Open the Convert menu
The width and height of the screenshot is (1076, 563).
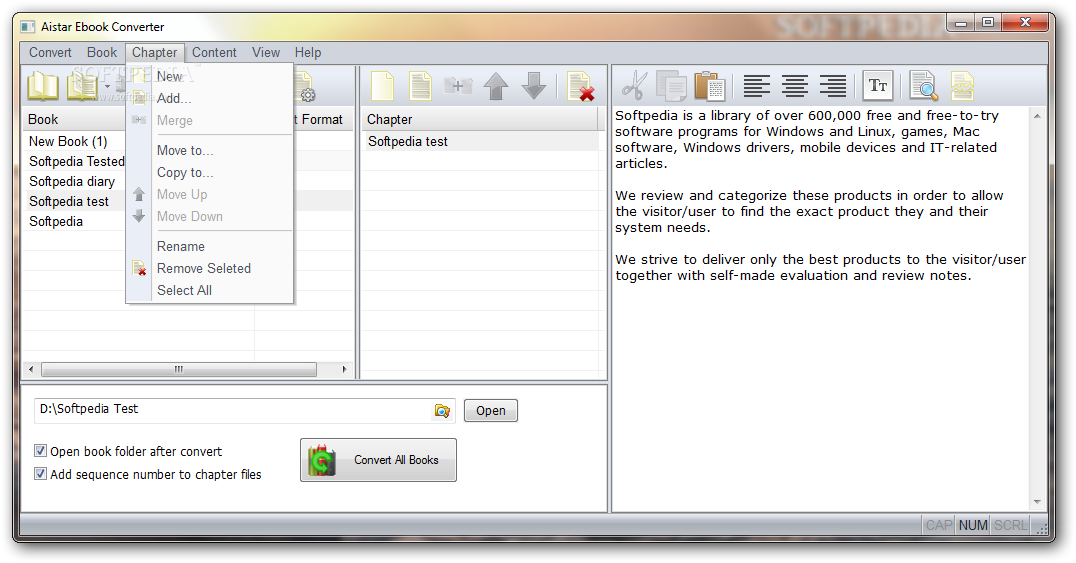point(50,52)
